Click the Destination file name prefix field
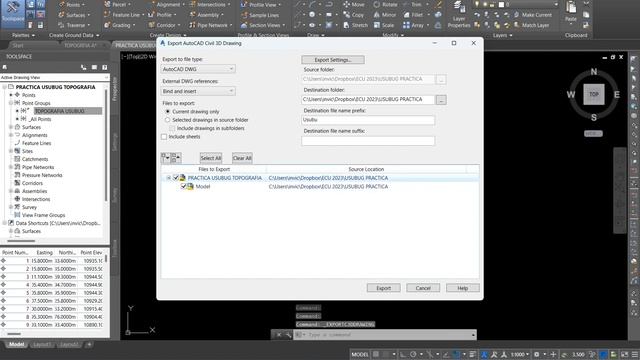 point(368,120)
